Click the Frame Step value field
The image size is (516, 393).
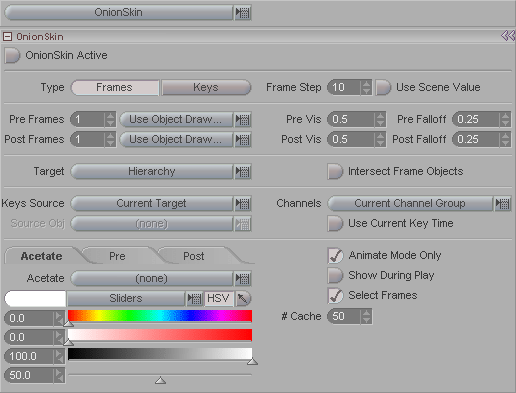(x=344, y=88)
